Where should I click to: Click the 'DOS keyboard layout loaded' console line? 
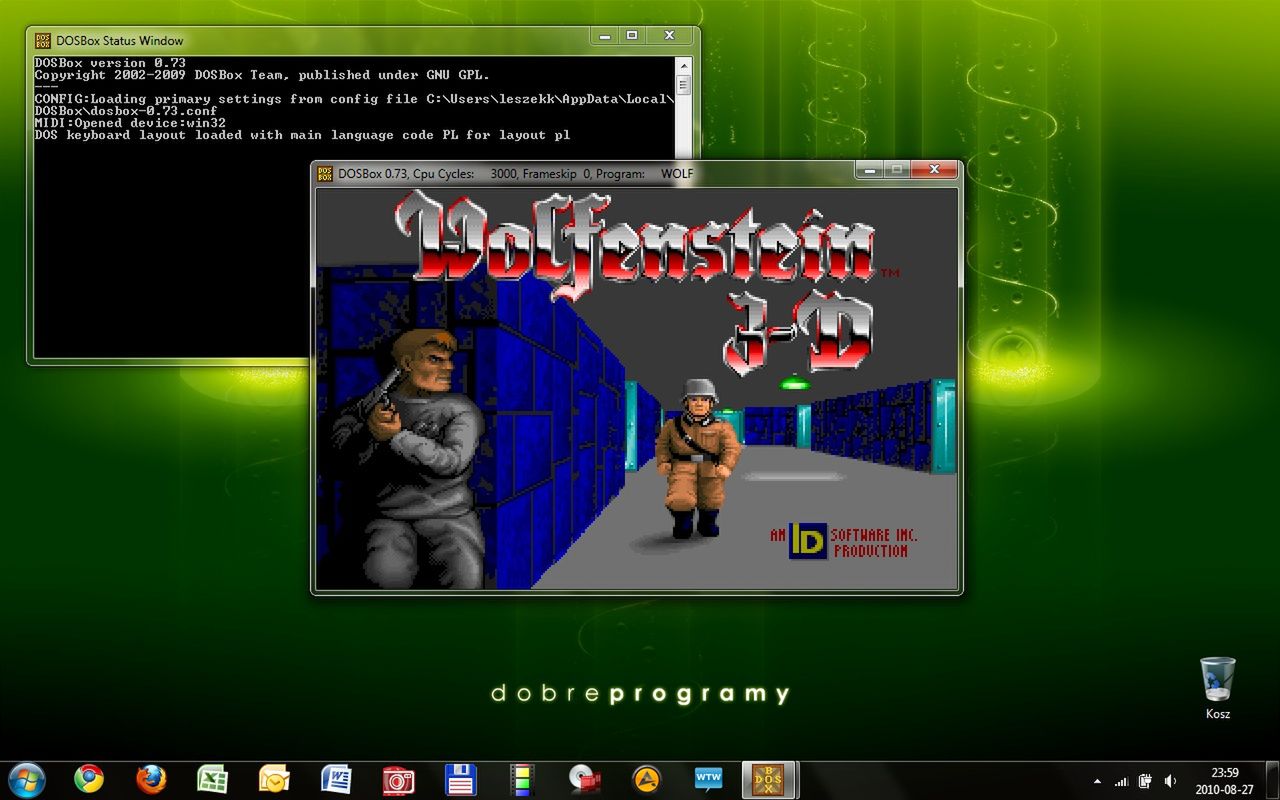tap(302, 135)
